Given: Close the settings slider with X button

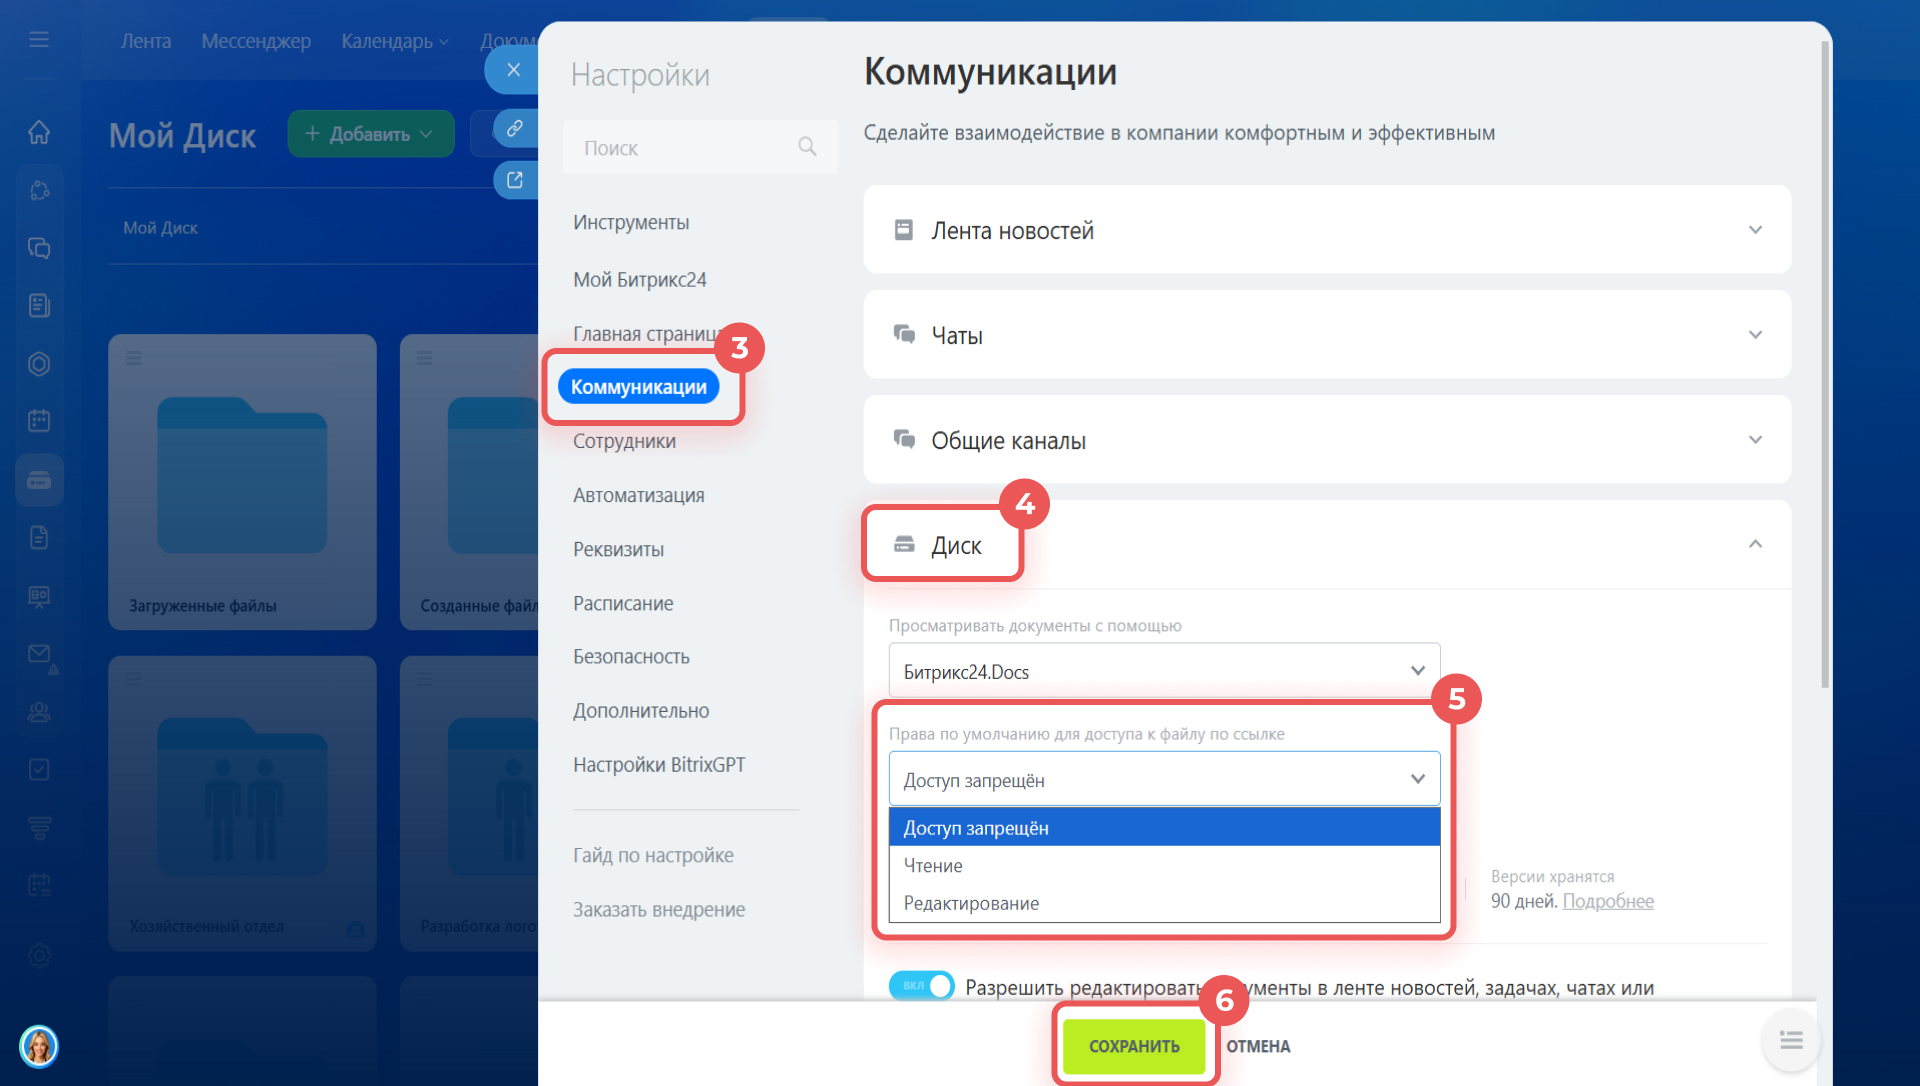Looking at the screenshot, I should 513,70.
